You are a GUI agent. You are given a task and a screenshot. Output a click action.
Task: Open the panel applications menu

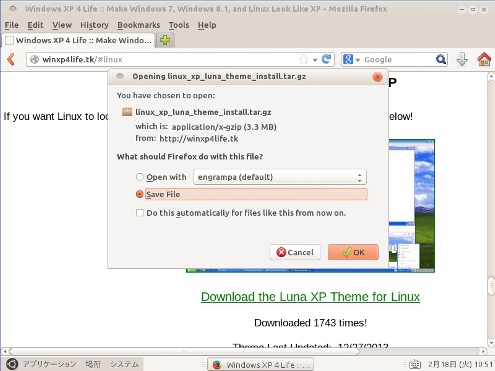(x=49, y=364)
